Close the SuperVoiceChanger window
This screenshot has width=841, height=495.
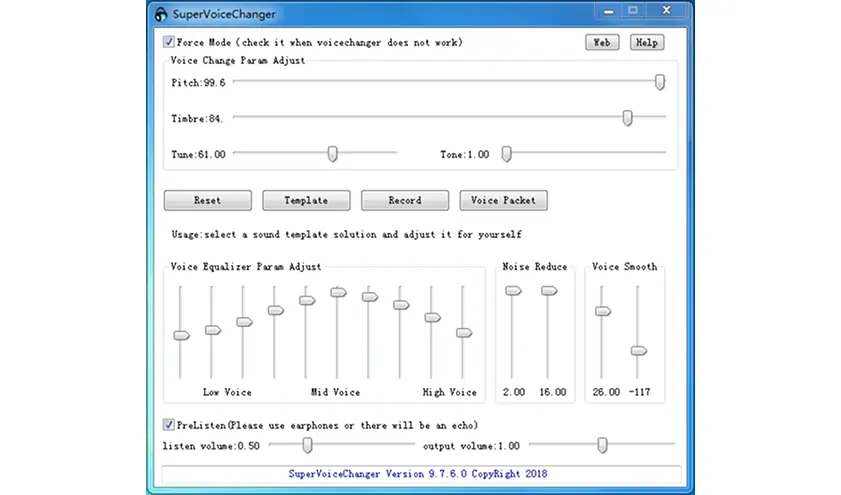point(667,10)
